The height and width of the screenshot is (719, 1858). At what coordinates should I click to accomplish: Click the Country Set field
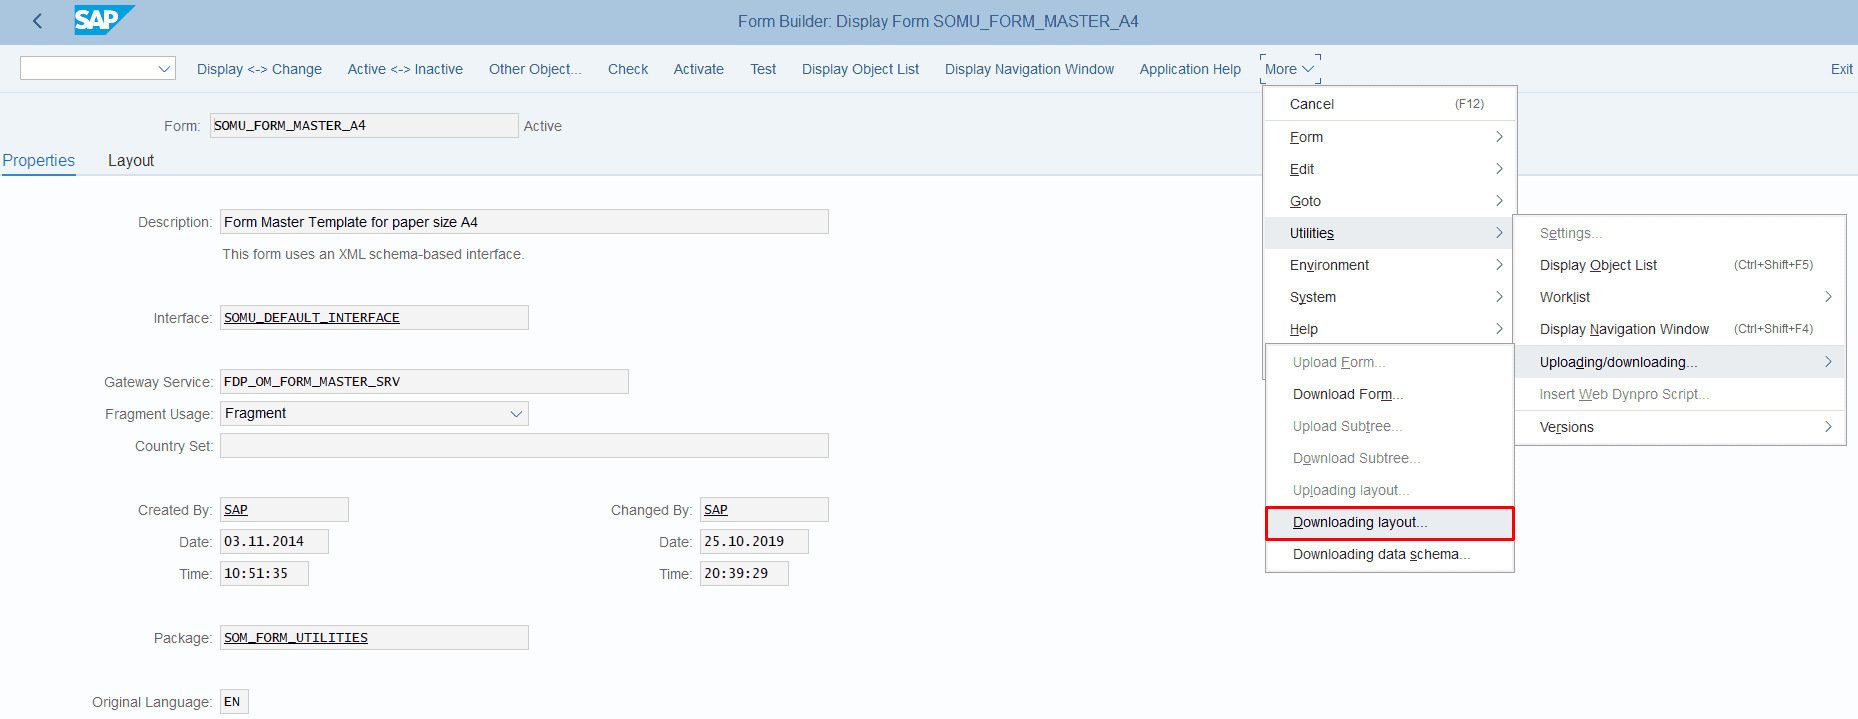tap(524, 446)
